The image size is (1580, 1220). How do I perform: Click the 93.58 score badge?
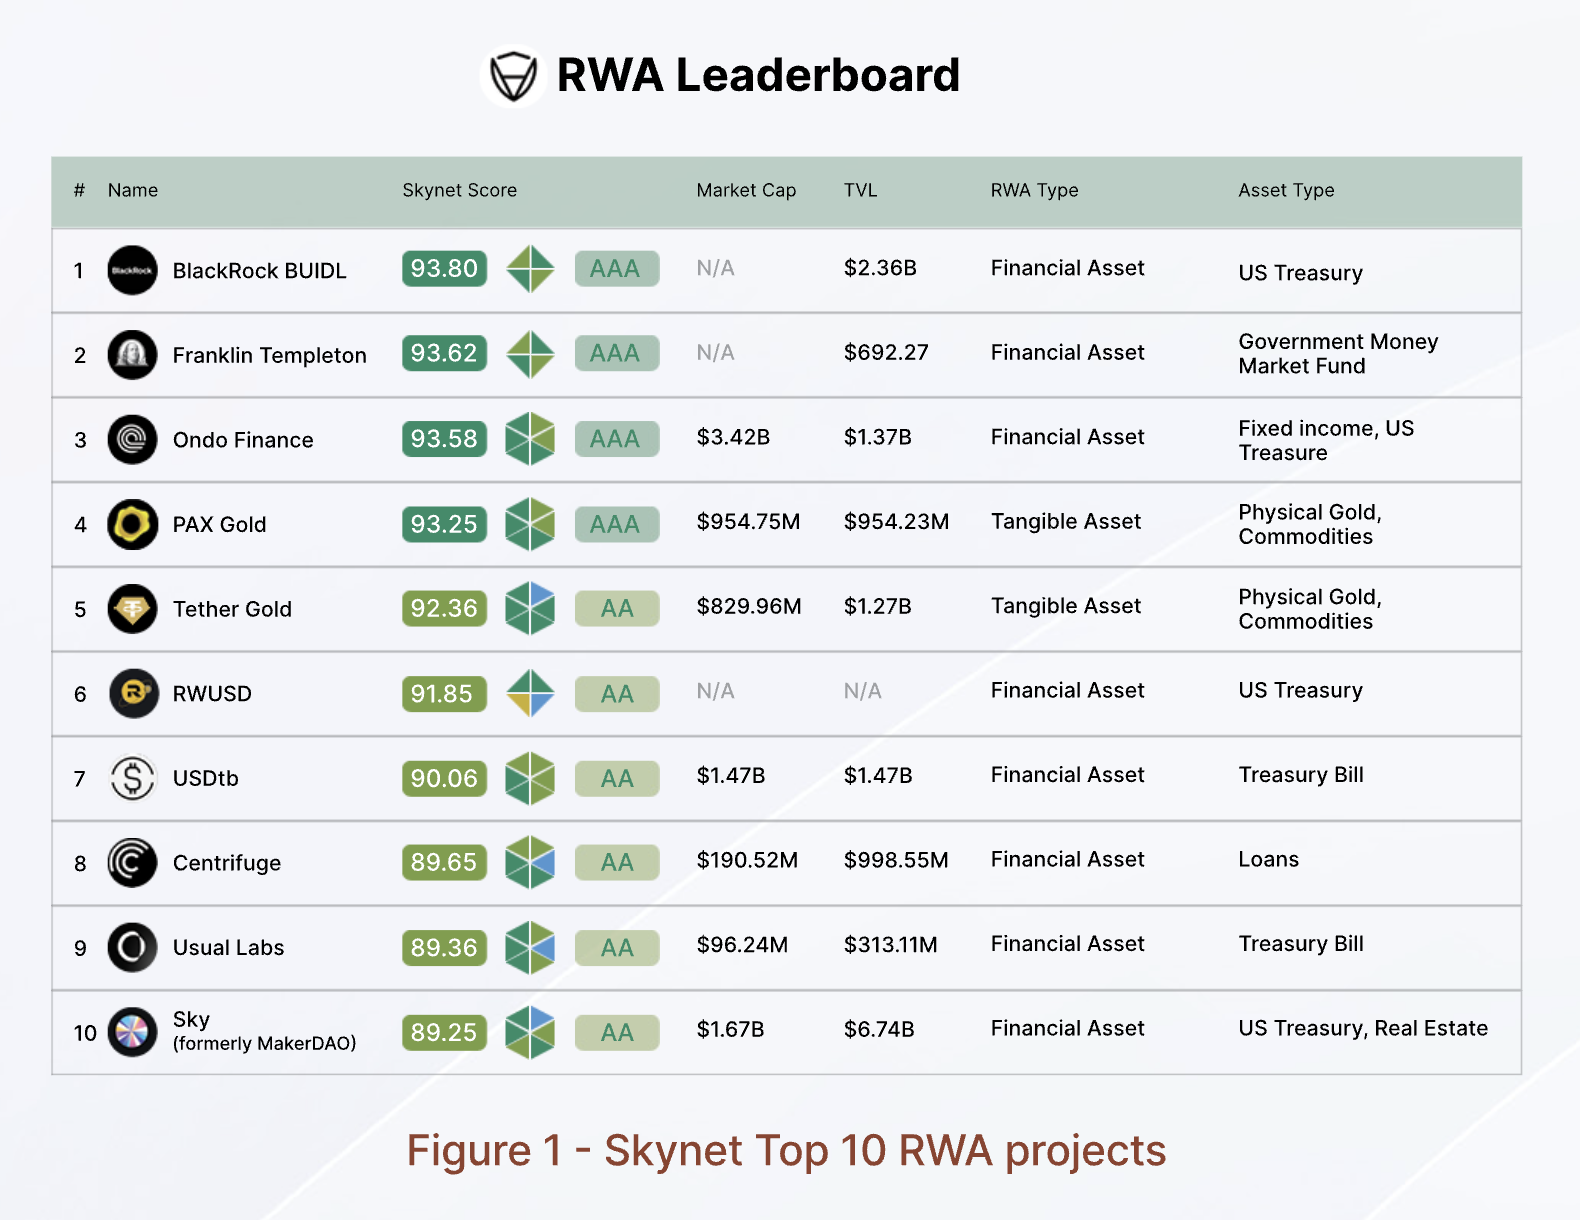pos(444,438)
